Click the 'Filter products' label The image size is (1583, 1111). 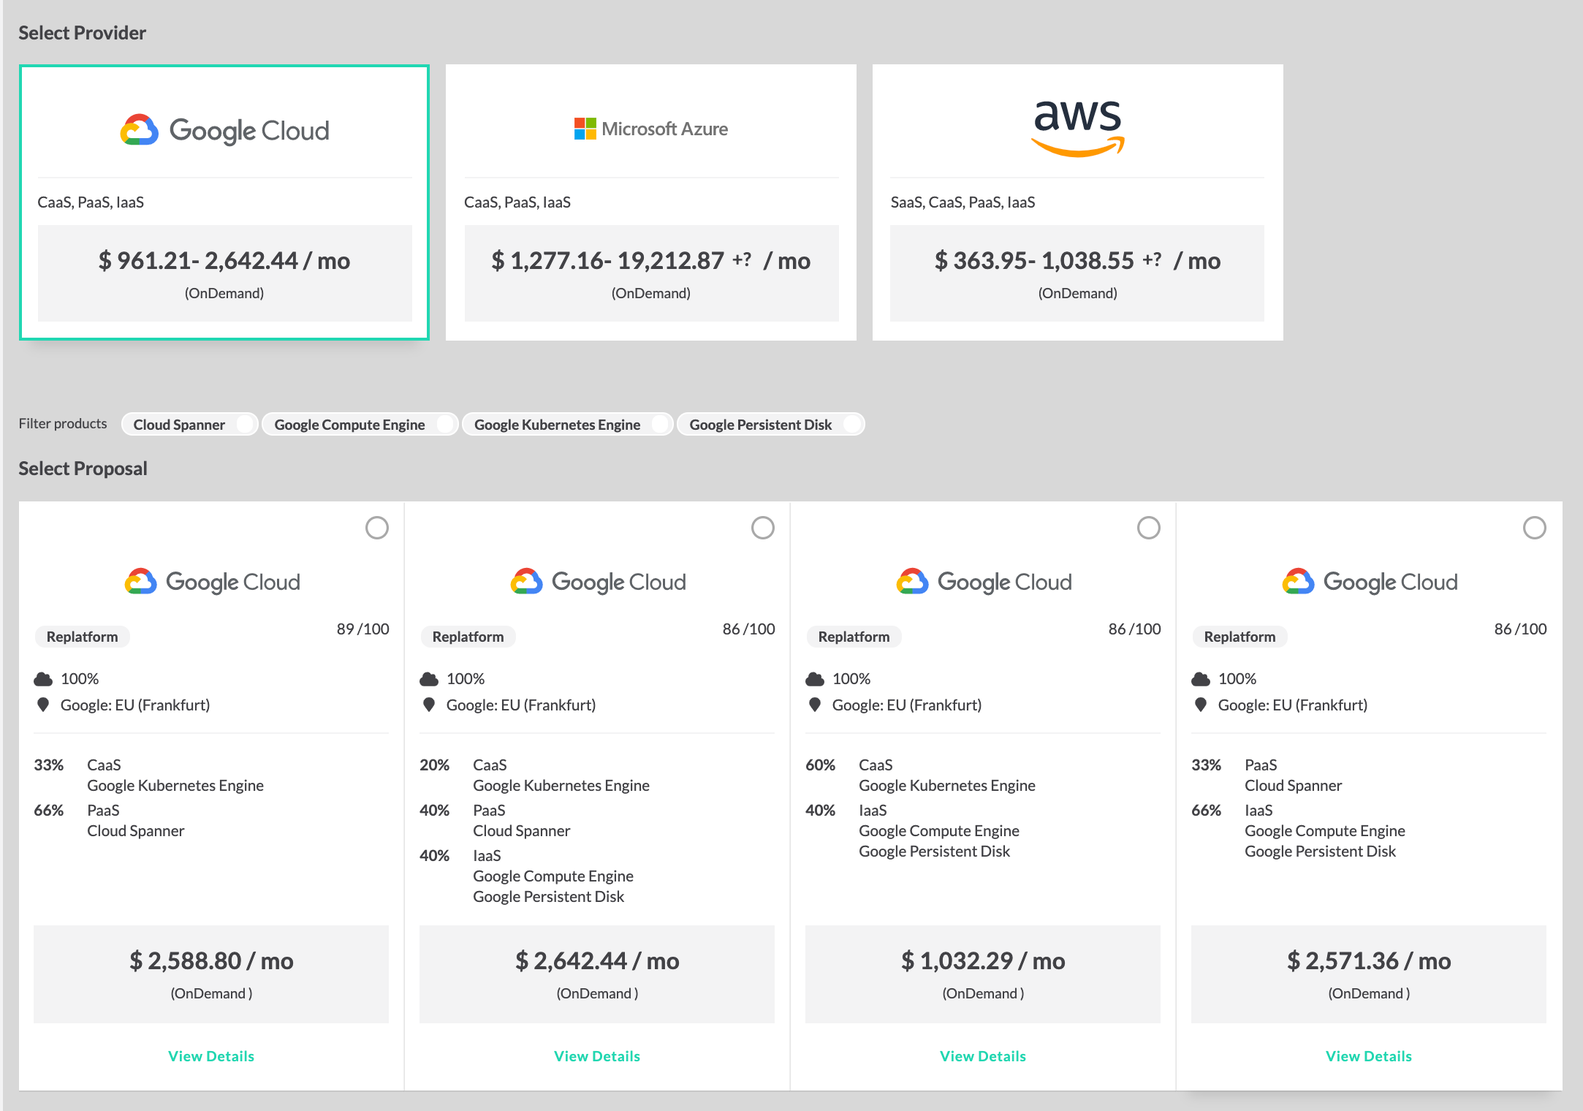point(63,424)
